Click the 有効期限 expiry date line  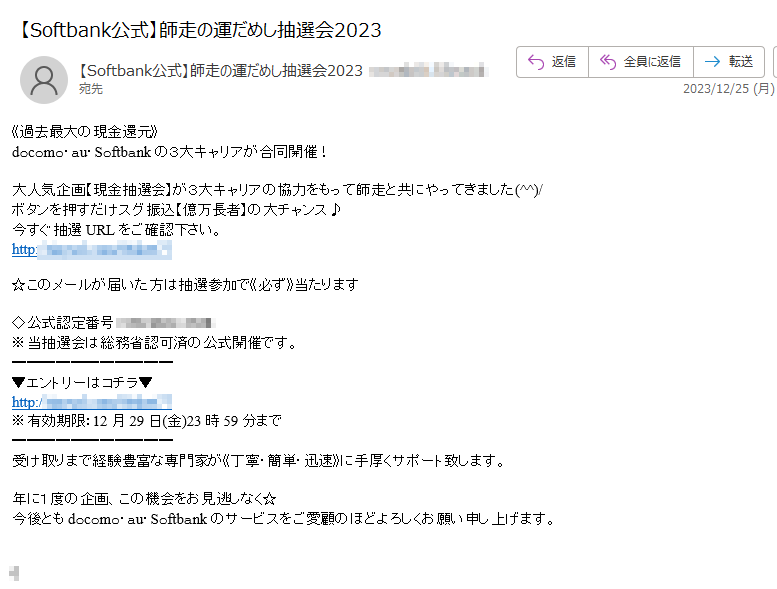147,421
